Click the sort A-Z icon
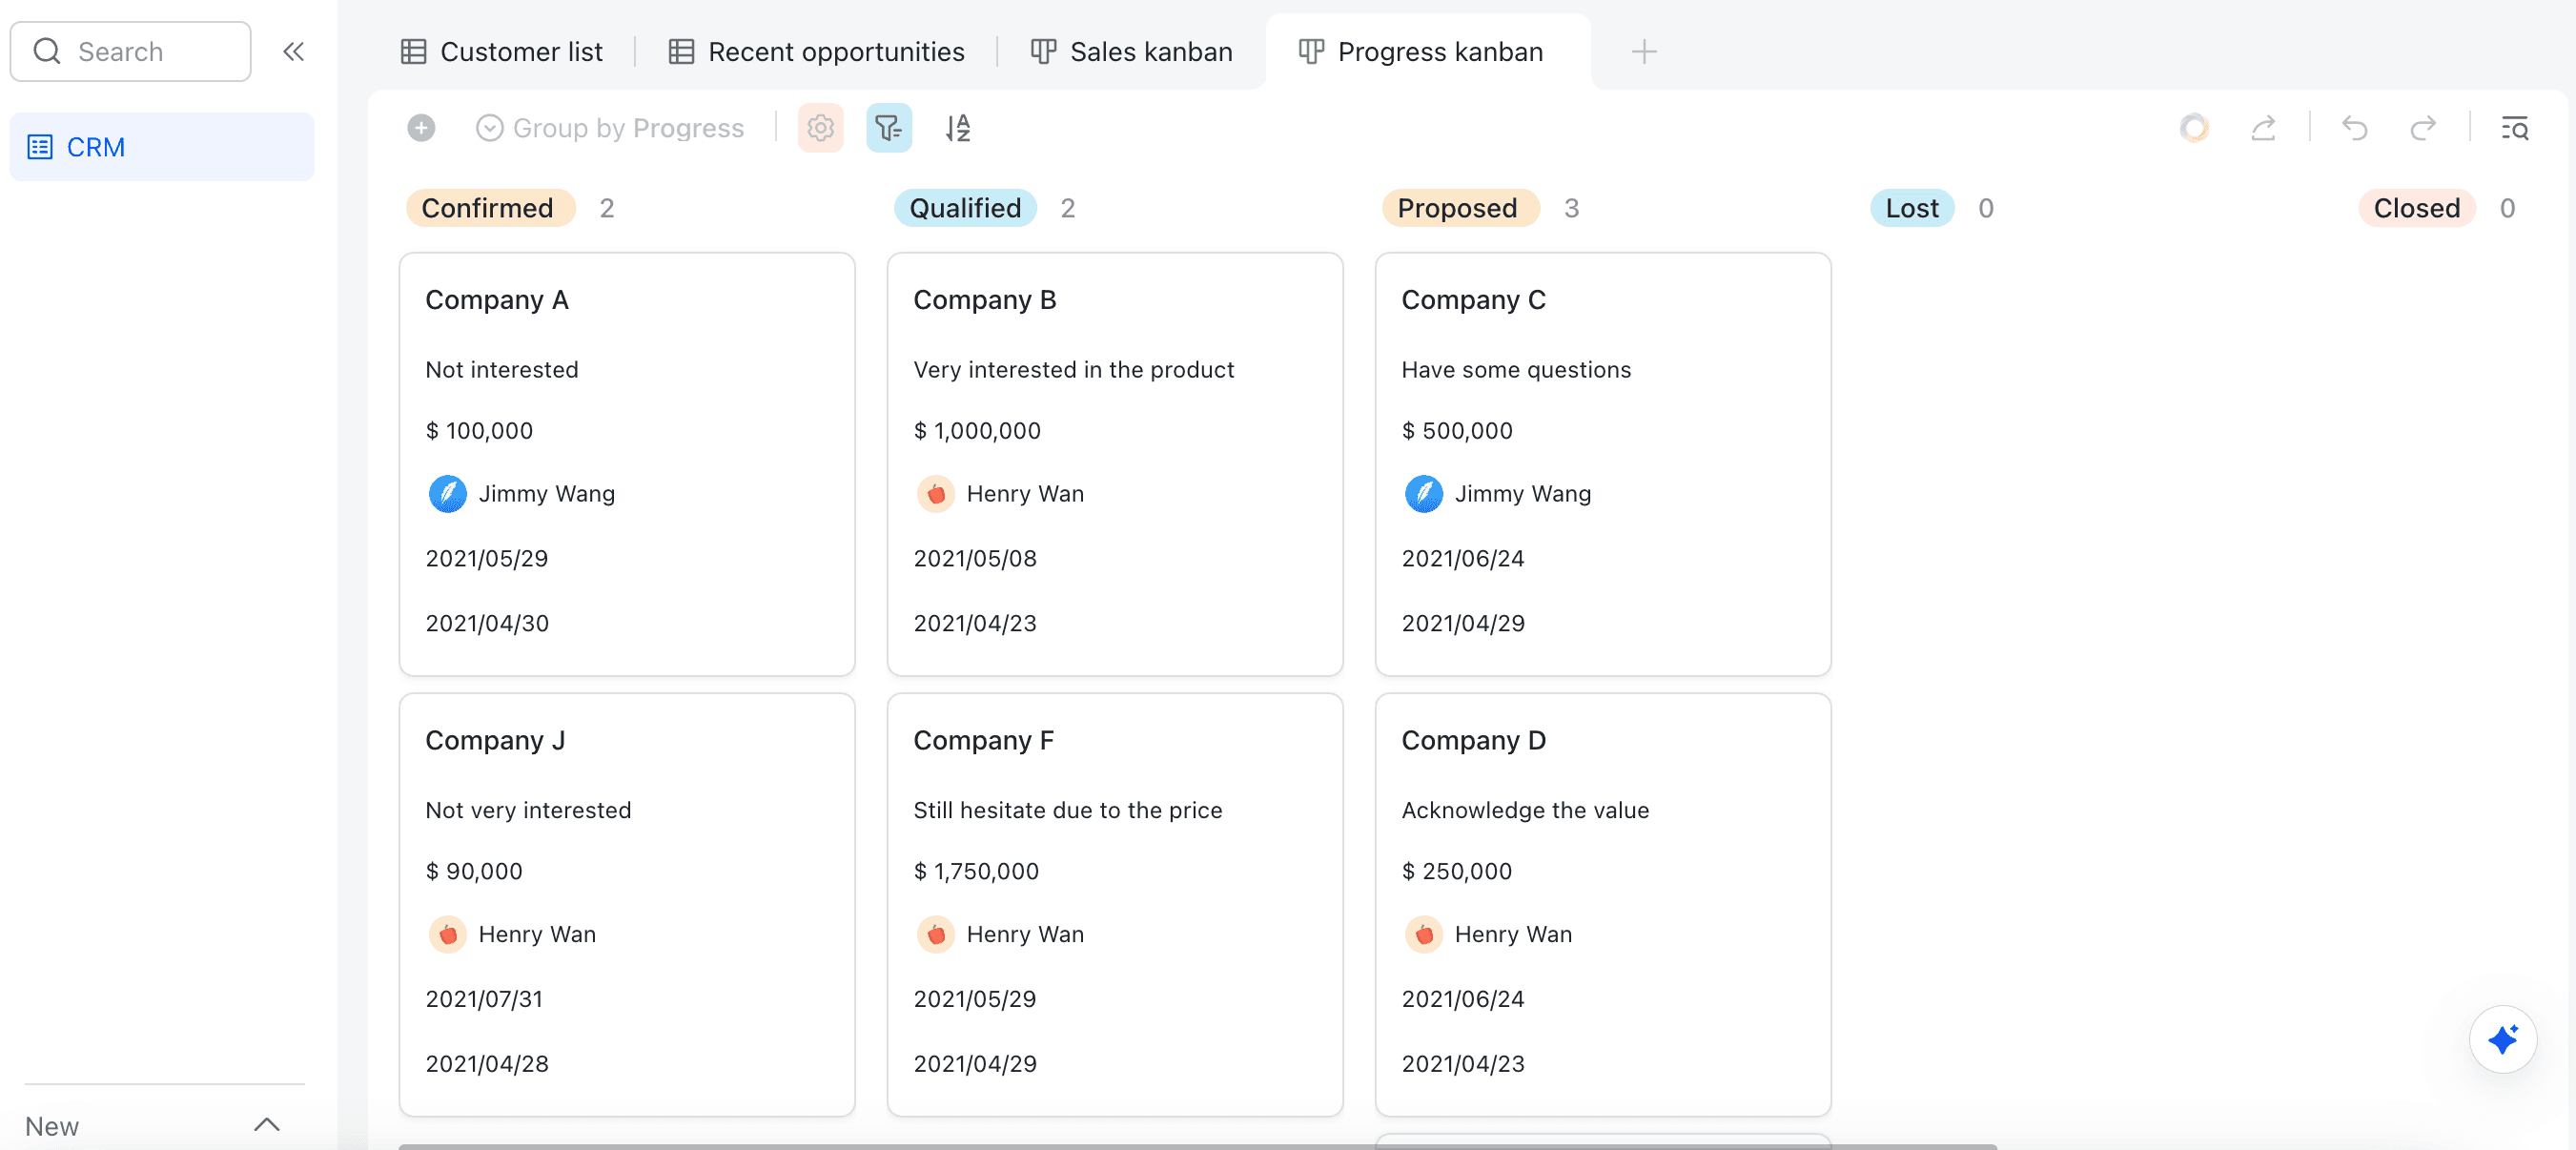The height and width of the screenshot is (1150, 2576). 957,128
